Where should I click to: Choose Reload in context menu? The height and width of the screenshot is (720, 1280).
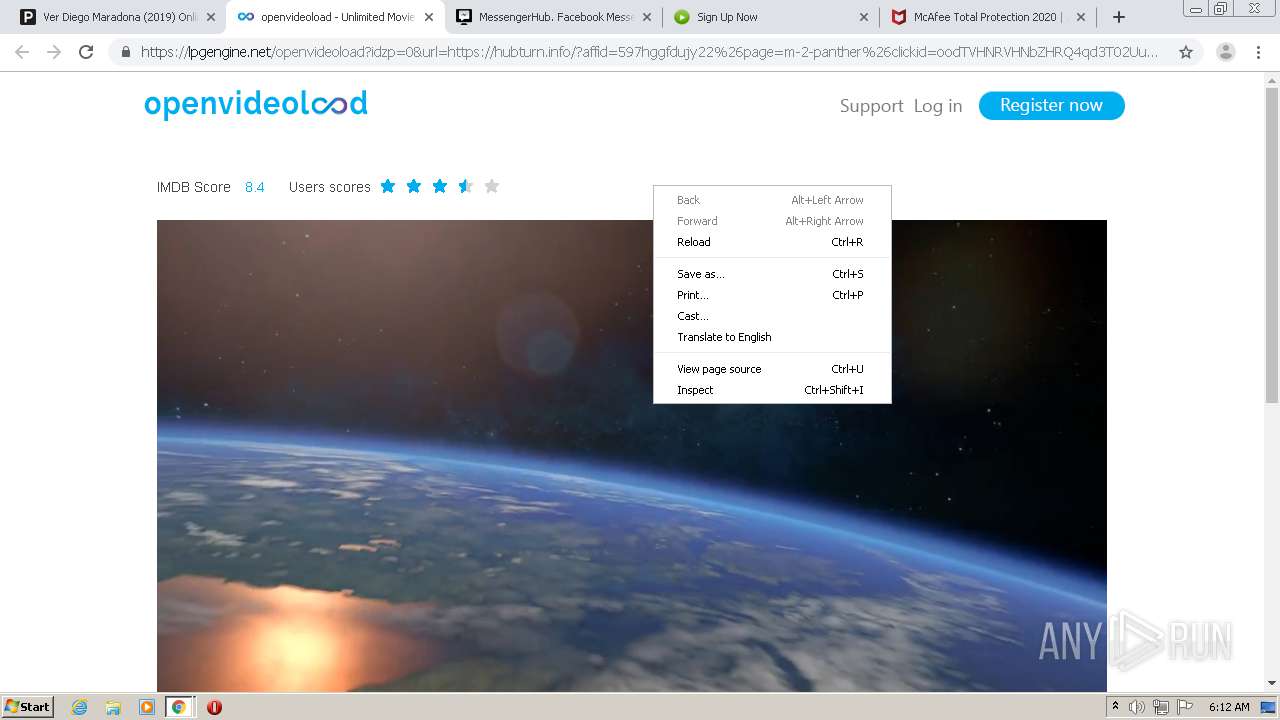coord(772,242)
